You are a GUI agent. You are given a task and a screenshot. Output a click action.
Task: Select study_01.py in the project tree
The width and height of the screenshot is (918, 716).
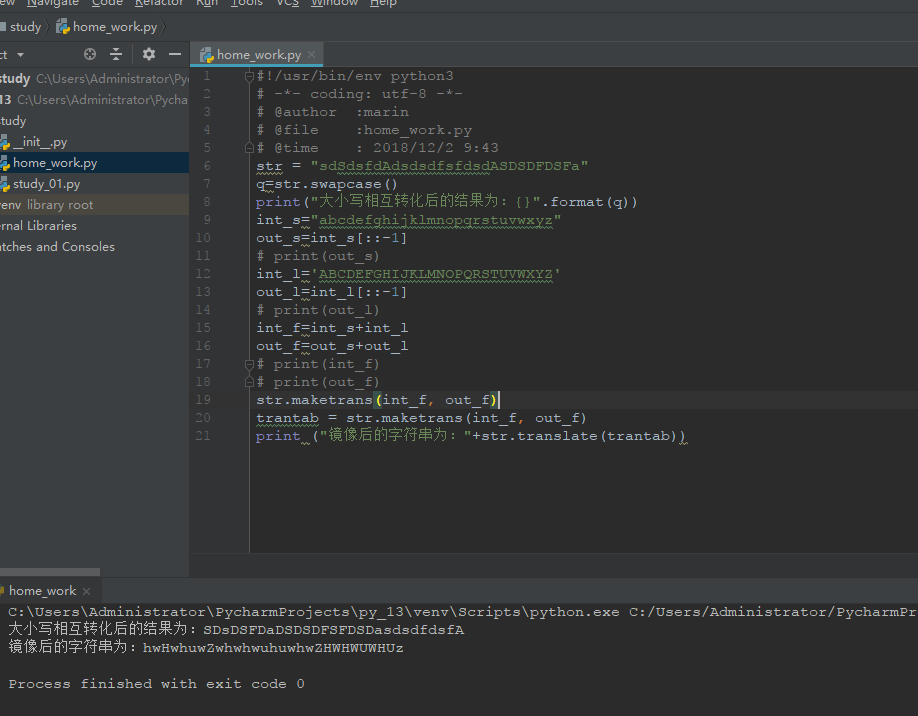point(46,184)
